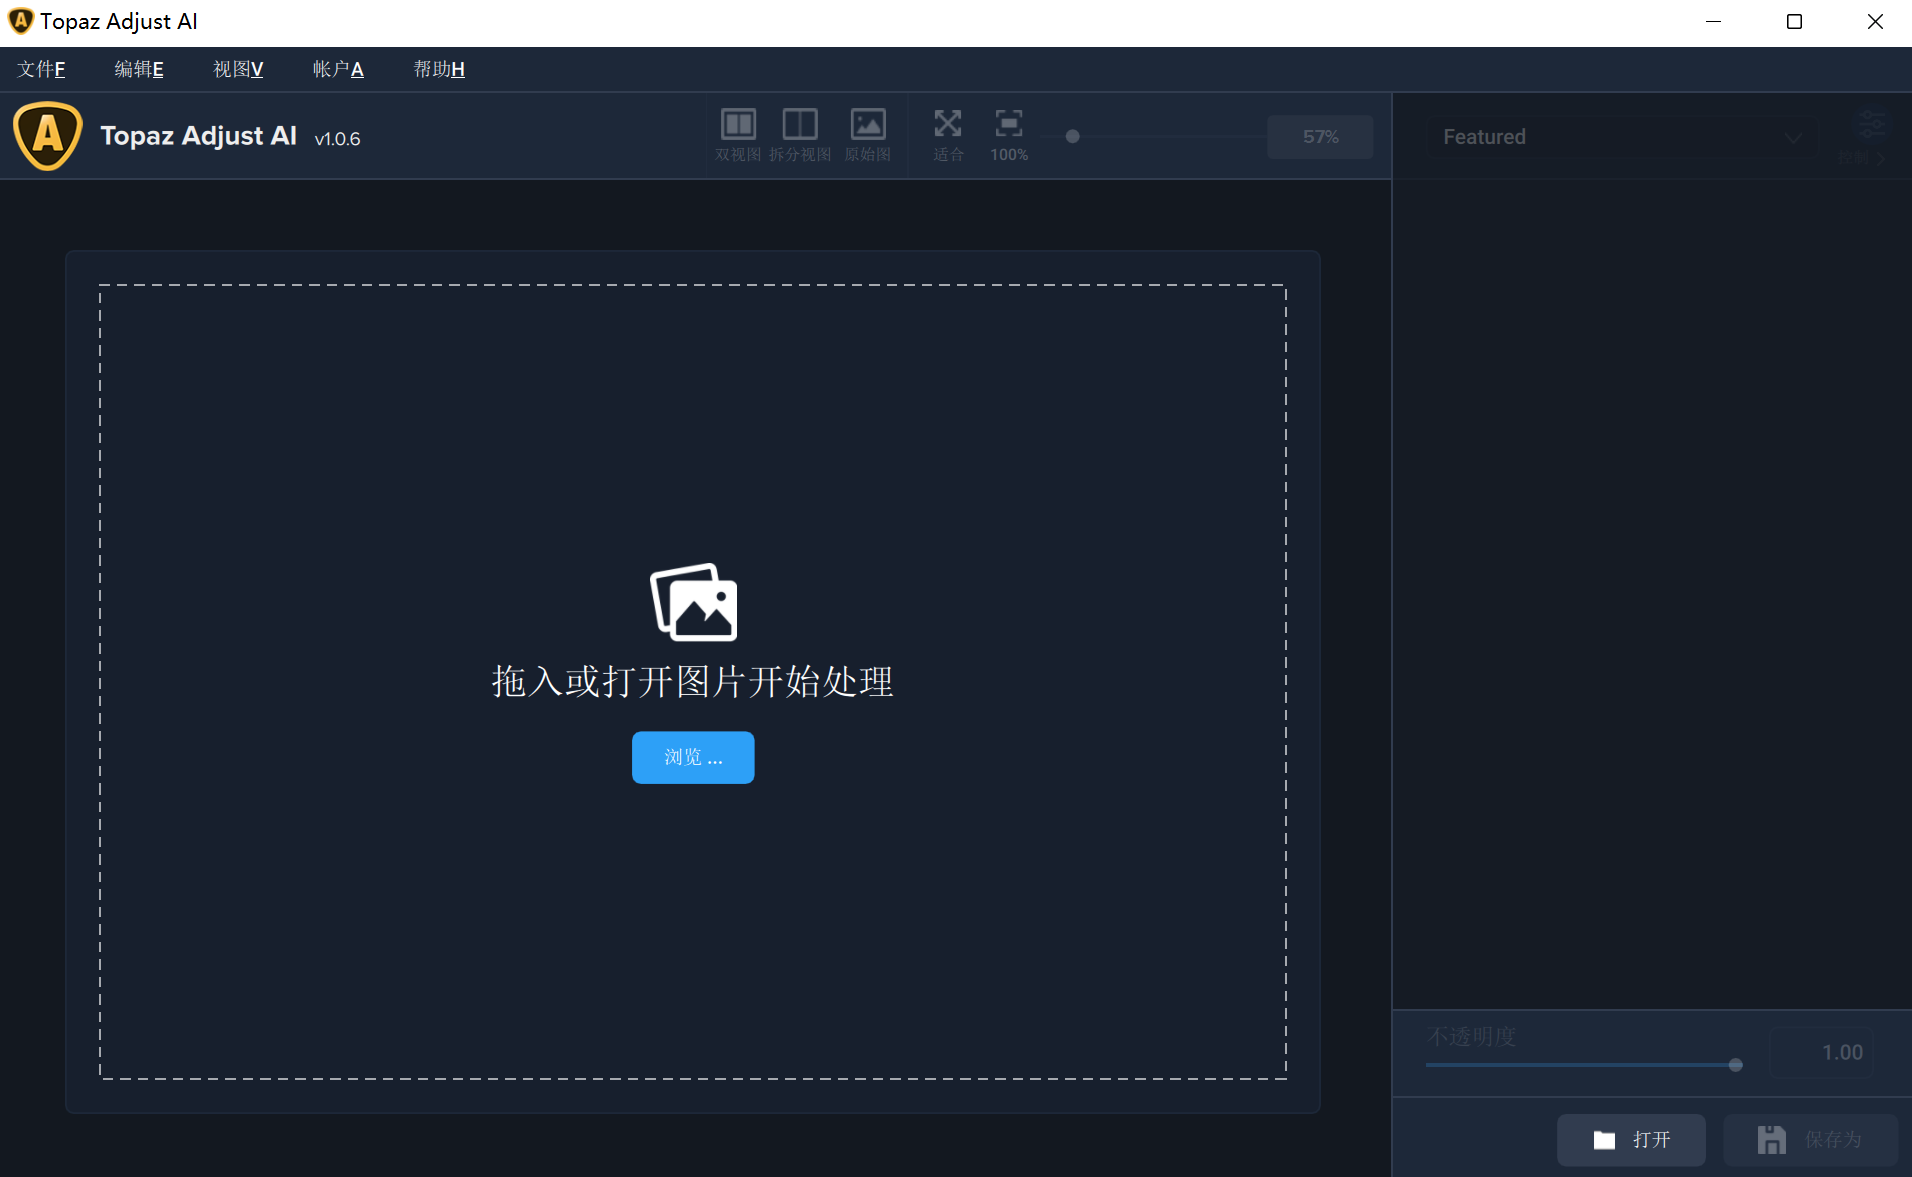Click the Topaz Adjust AI shield logo
The image size is (1912, 1177).
click(x=47, y=136)
